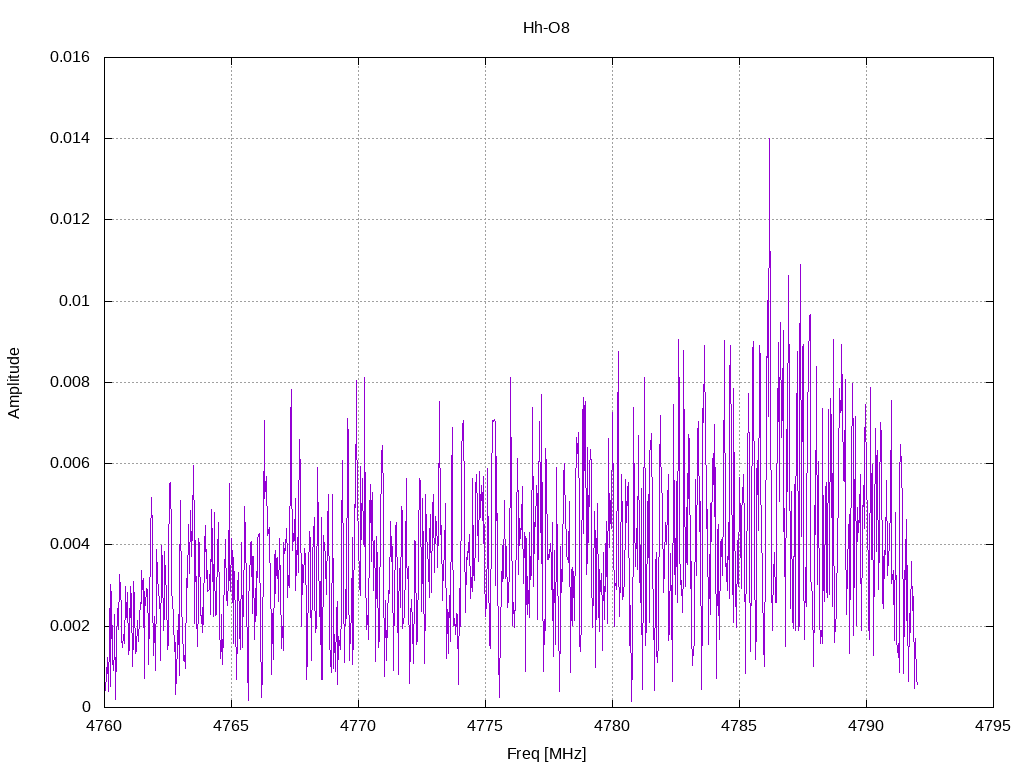Click y-axis tick label 0.014
Viewport: 1024px width, 768px height.
[x=70, y=138]
